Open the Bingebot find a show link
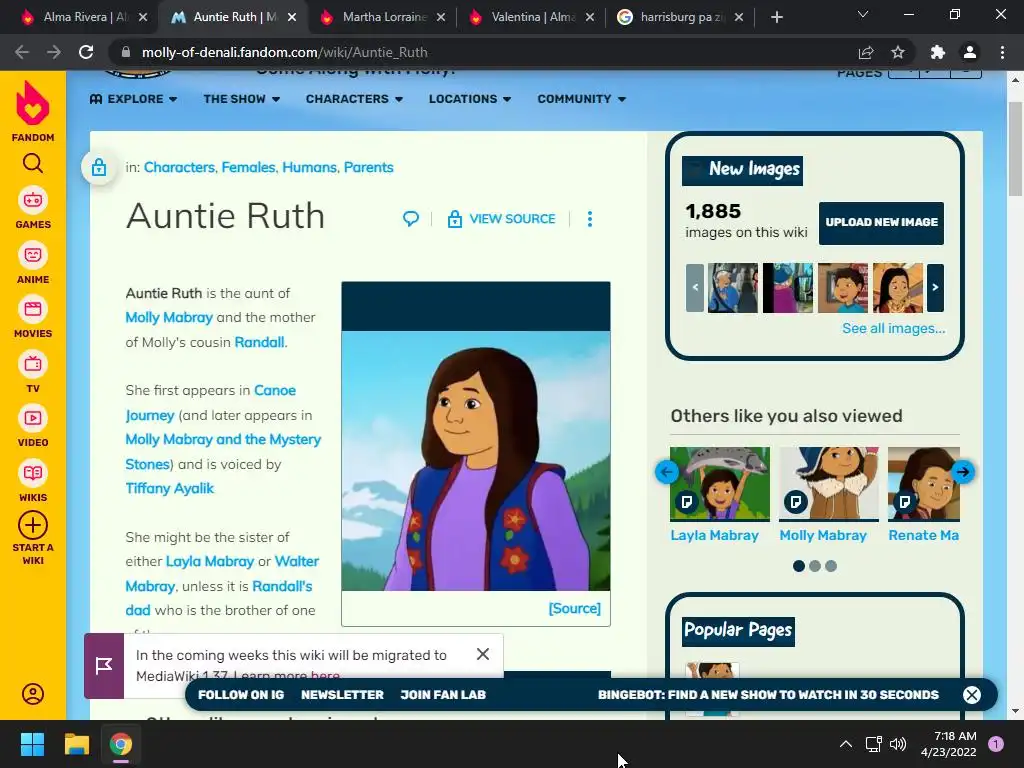This screenshot has height=768, width=1024. (768, 695)
